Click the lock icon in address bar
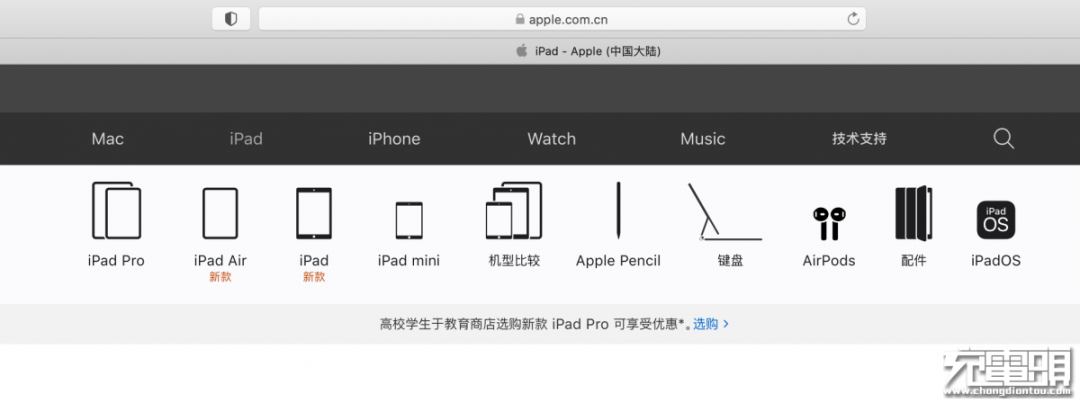This screenshot has height=403, width=1080. 520,19
